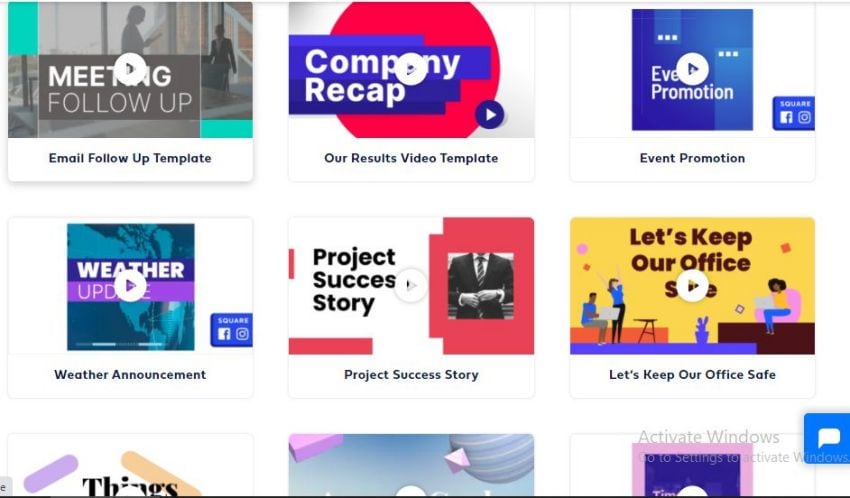
Task: Open the Event Promotion title link
Action: [x=692, y=158]
